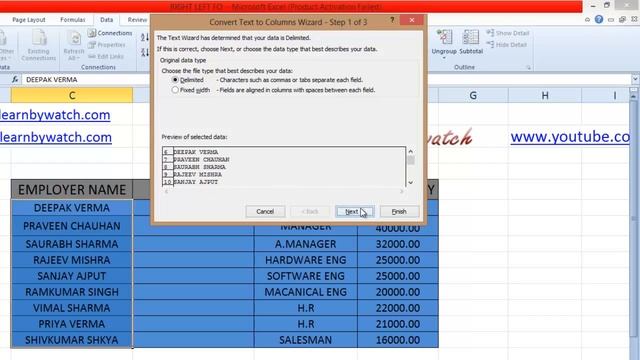Click the ribbon minimize caret icon

pos(587,20)
